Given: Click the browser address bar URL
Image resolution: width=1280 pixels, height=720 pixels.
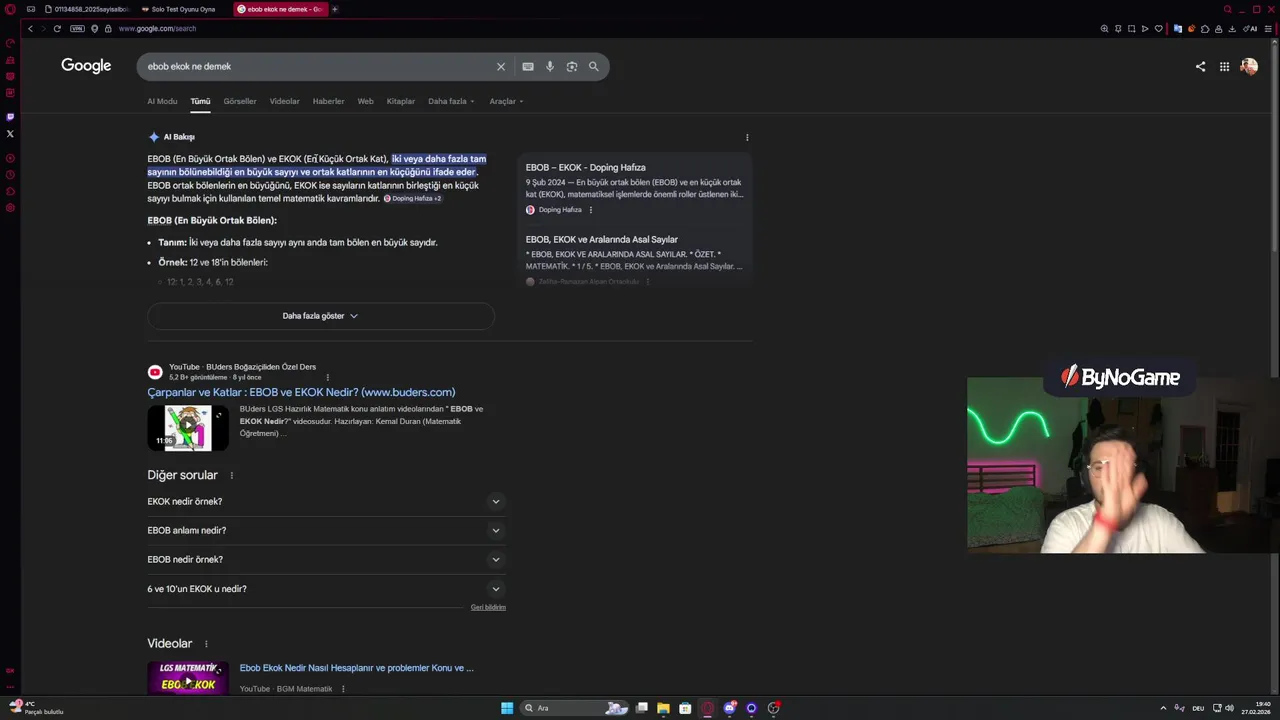Looking at the screenshot, I should coord(157,29).
